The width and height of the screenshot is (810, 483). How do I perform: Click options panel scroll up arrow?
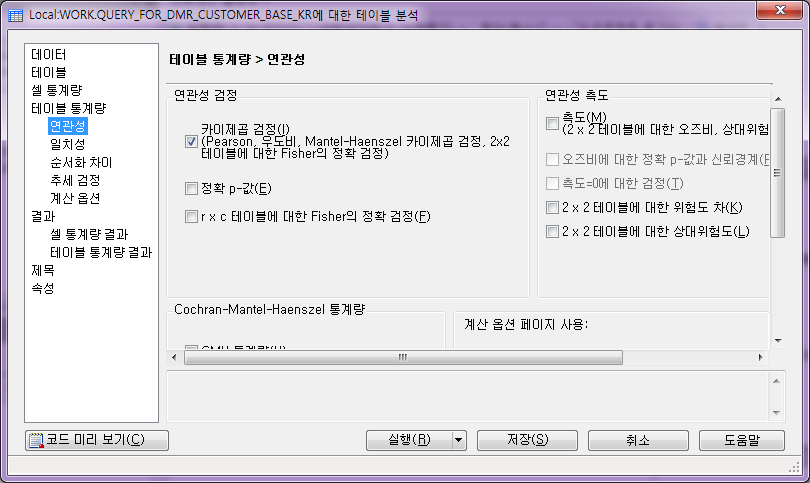coord(778,99)
